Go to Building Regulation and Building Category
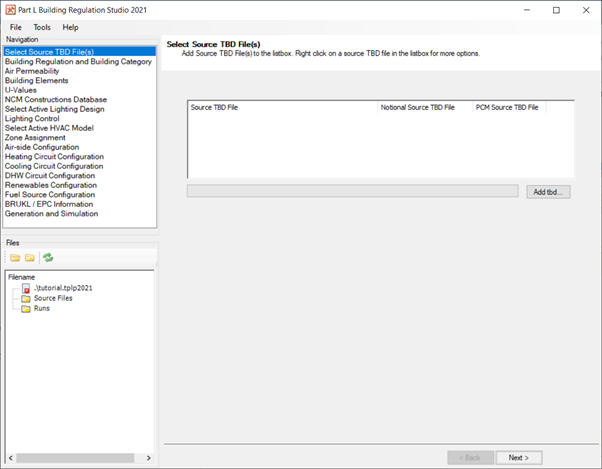Image resolution: width=602 pixels, height=469 pixels. tap(78, 61)
